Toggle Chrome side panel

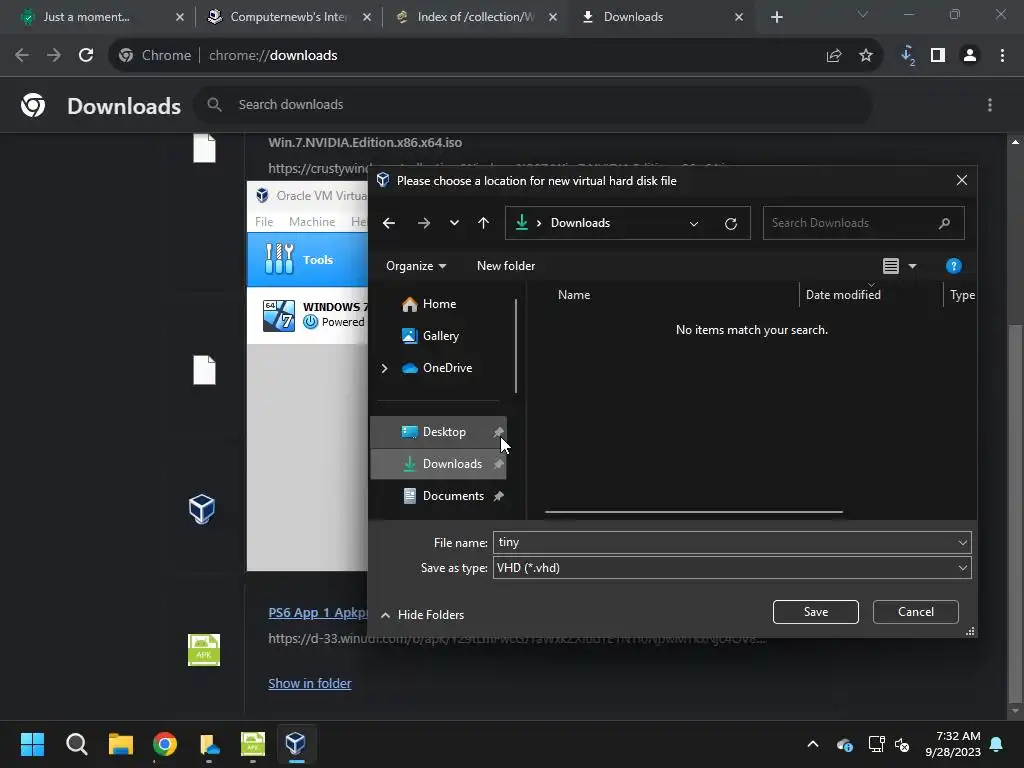coord(938,56)
